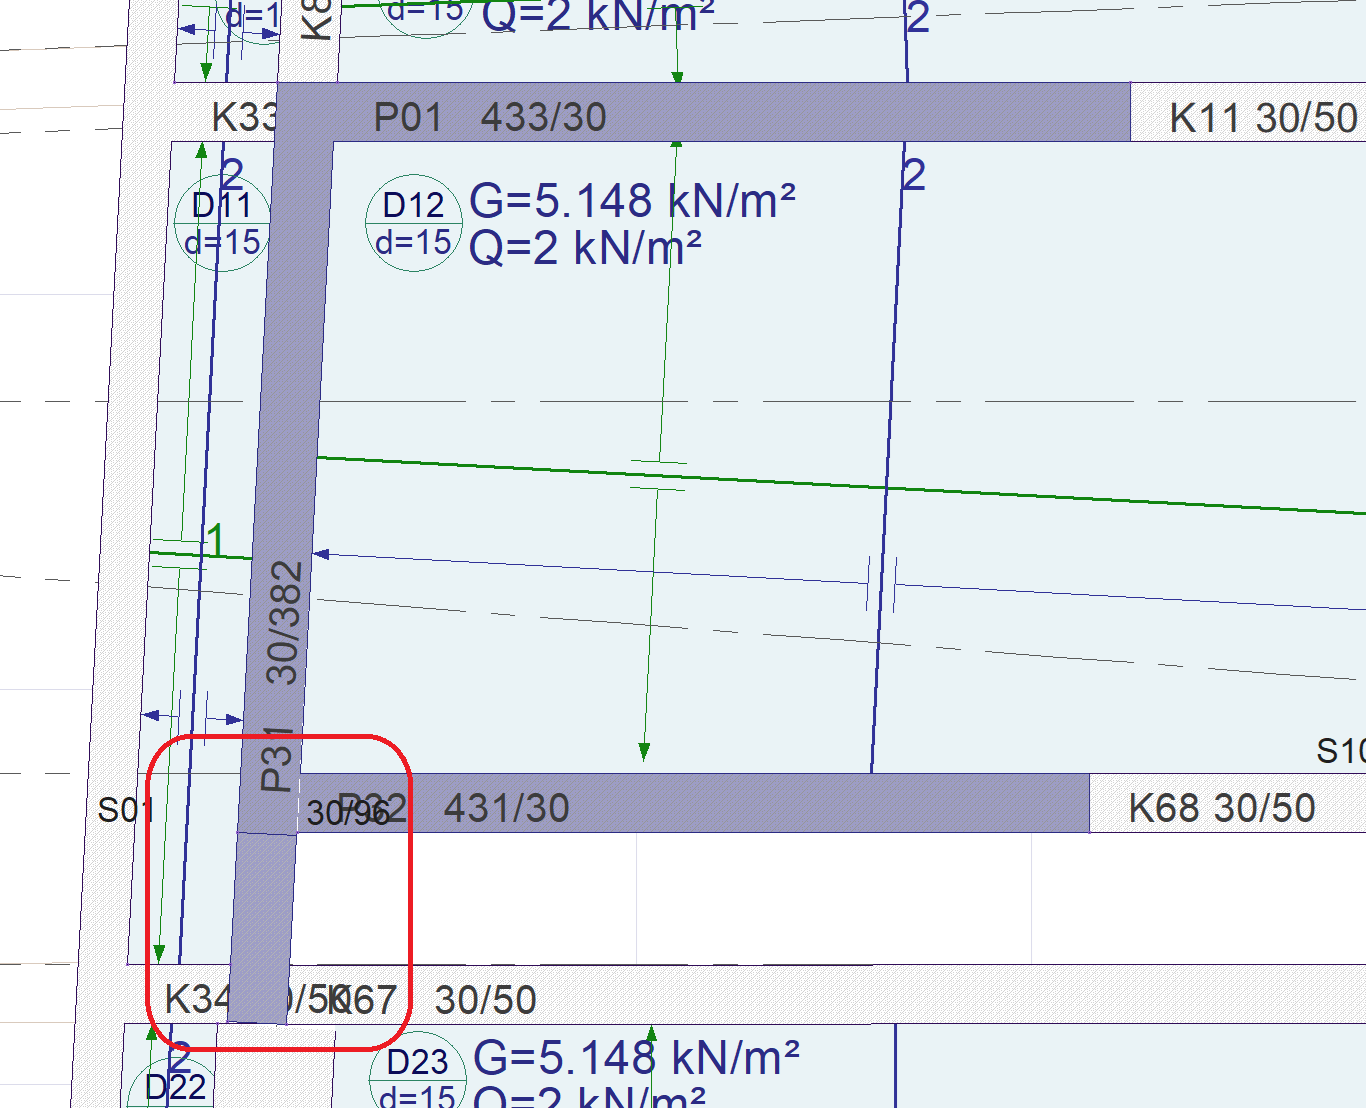Select the P01 433/30 wall label

point(489,117)
